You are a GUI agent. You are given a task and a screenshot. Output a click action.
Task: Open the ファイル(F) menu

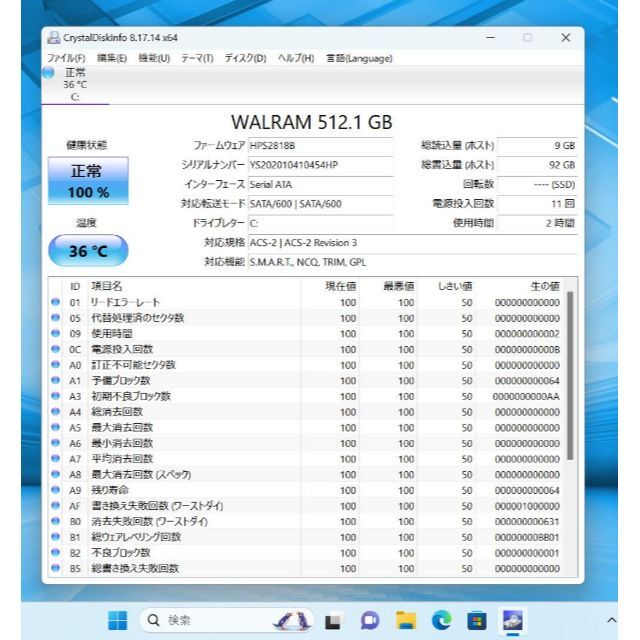pos(66,58)
